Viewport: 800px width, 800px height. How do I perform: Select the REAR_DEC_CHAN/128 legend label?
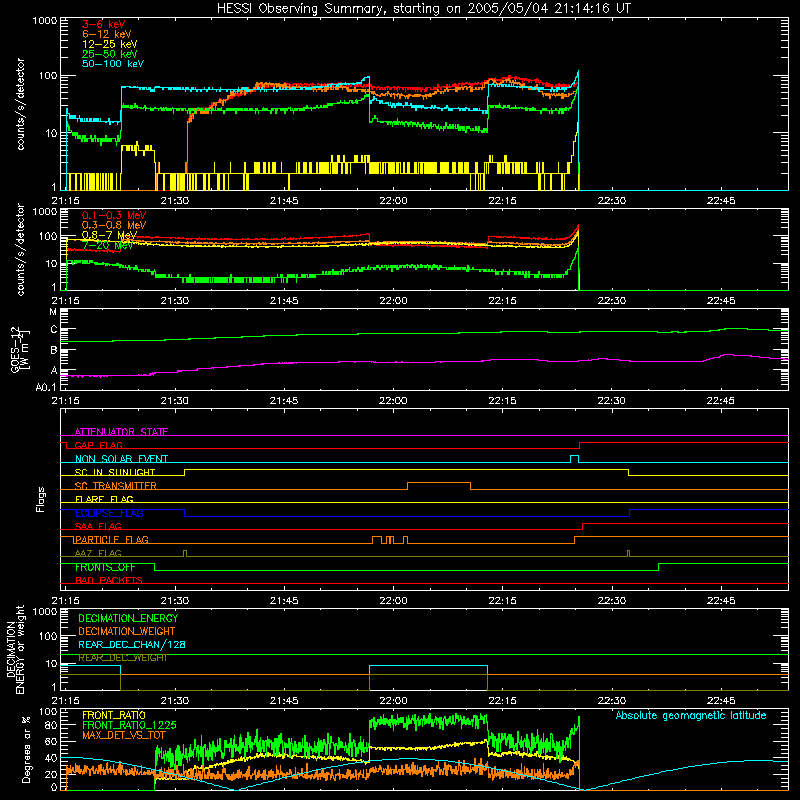click(132, 644)
